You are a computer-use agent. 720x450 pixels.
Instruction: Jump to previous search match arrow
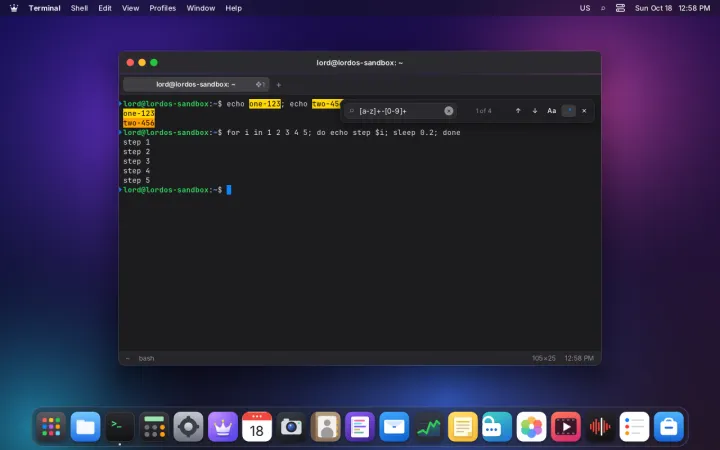[518, 111]
